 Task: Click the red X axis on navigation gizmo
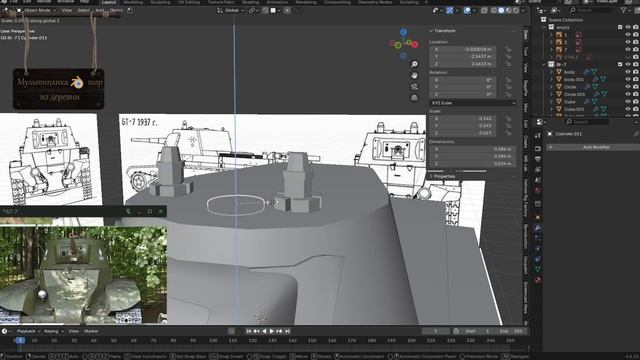(x=415, y=44)
